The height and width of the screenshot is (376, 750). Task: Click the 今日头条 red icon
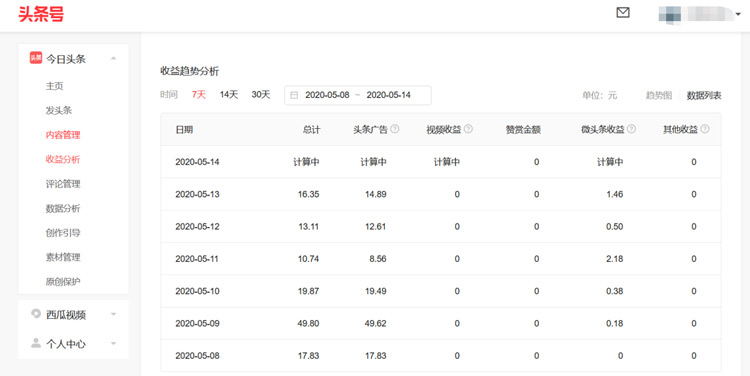tap(35, 58)
